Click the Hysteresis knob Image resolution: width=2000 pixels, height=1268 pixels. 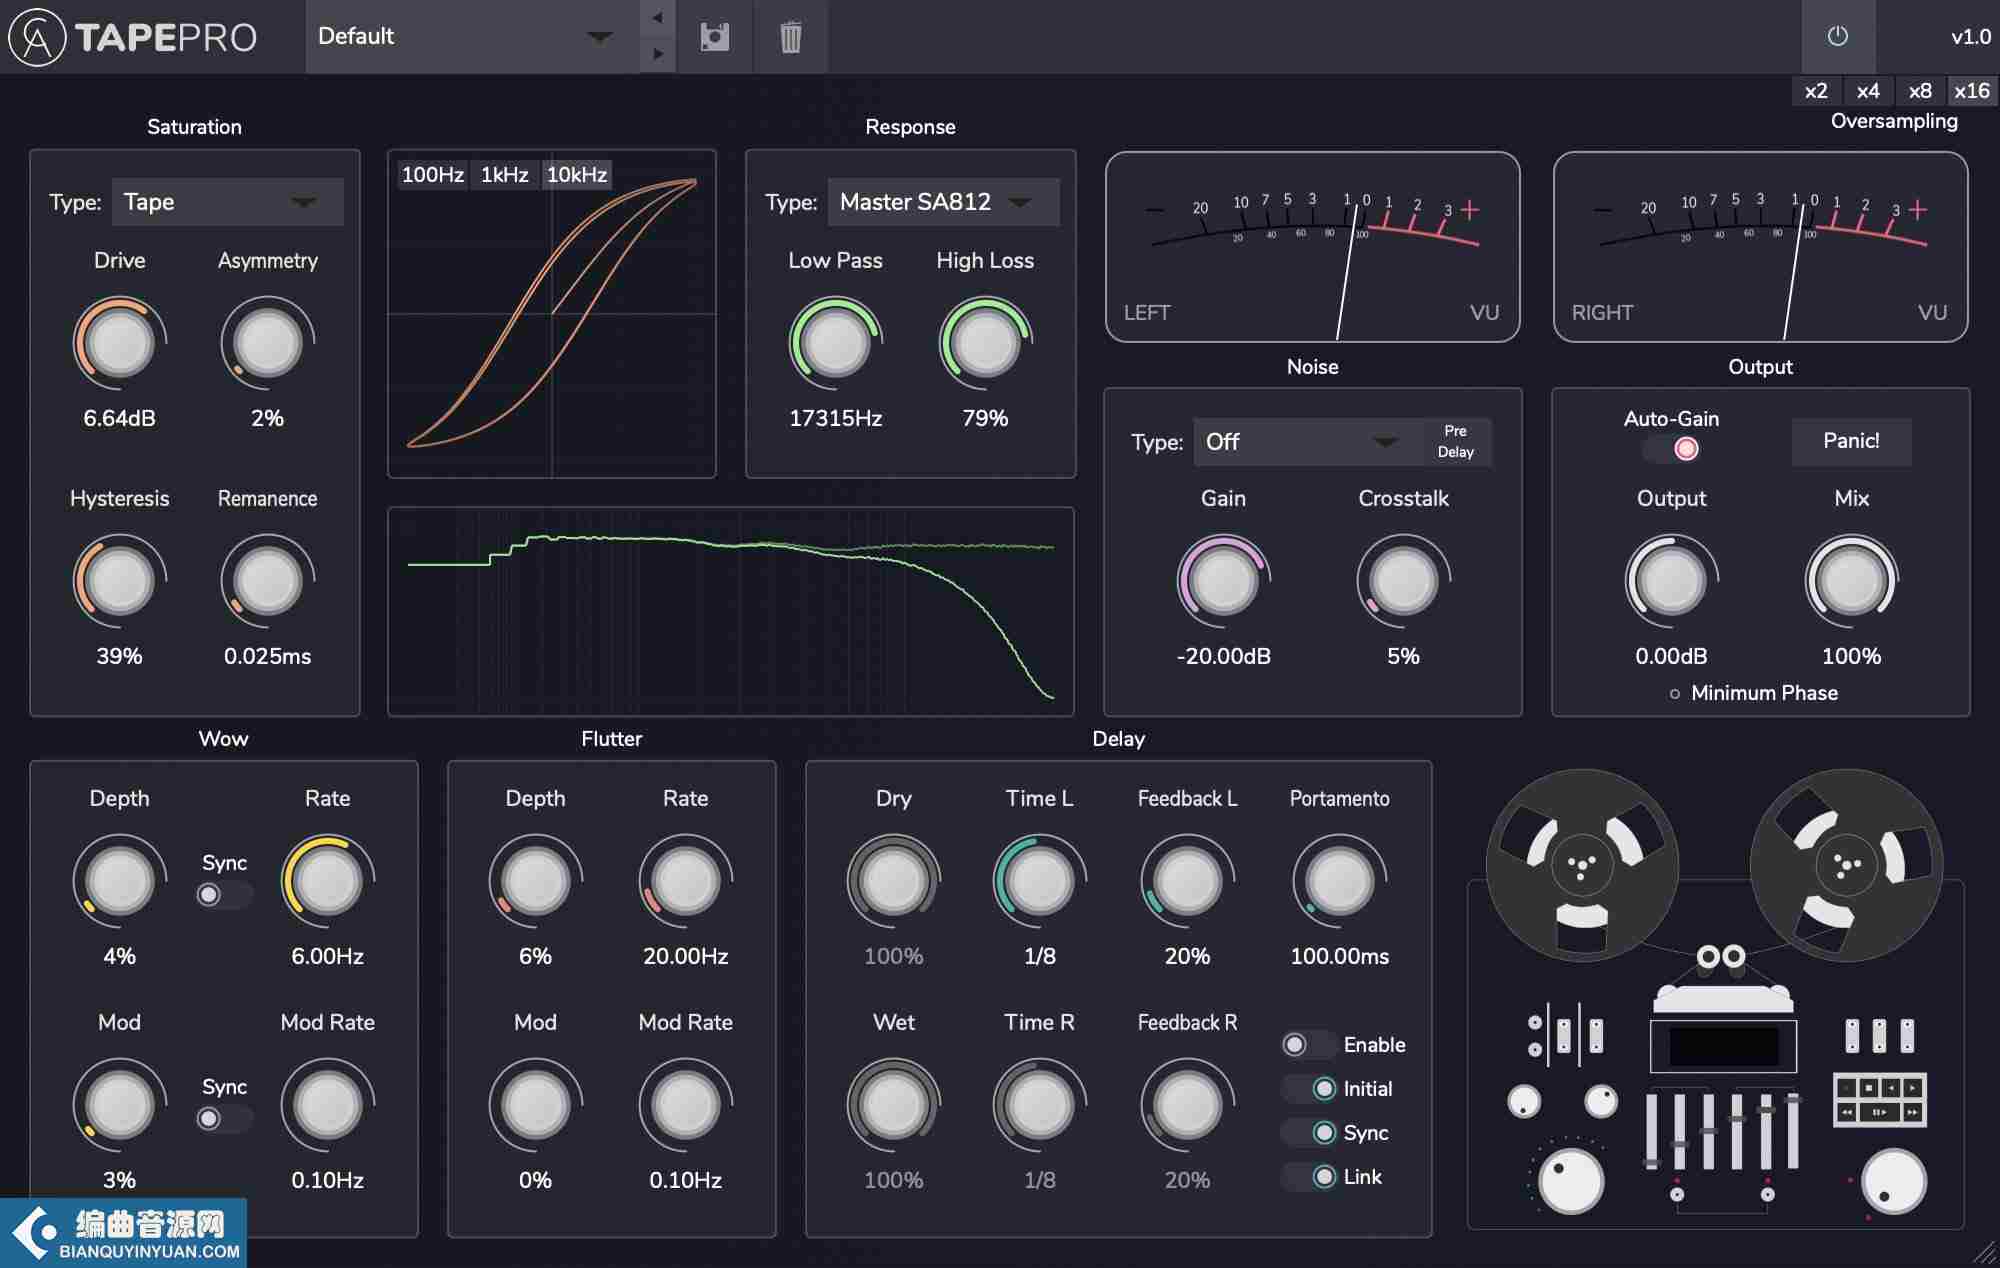click(x=119, y=582)
